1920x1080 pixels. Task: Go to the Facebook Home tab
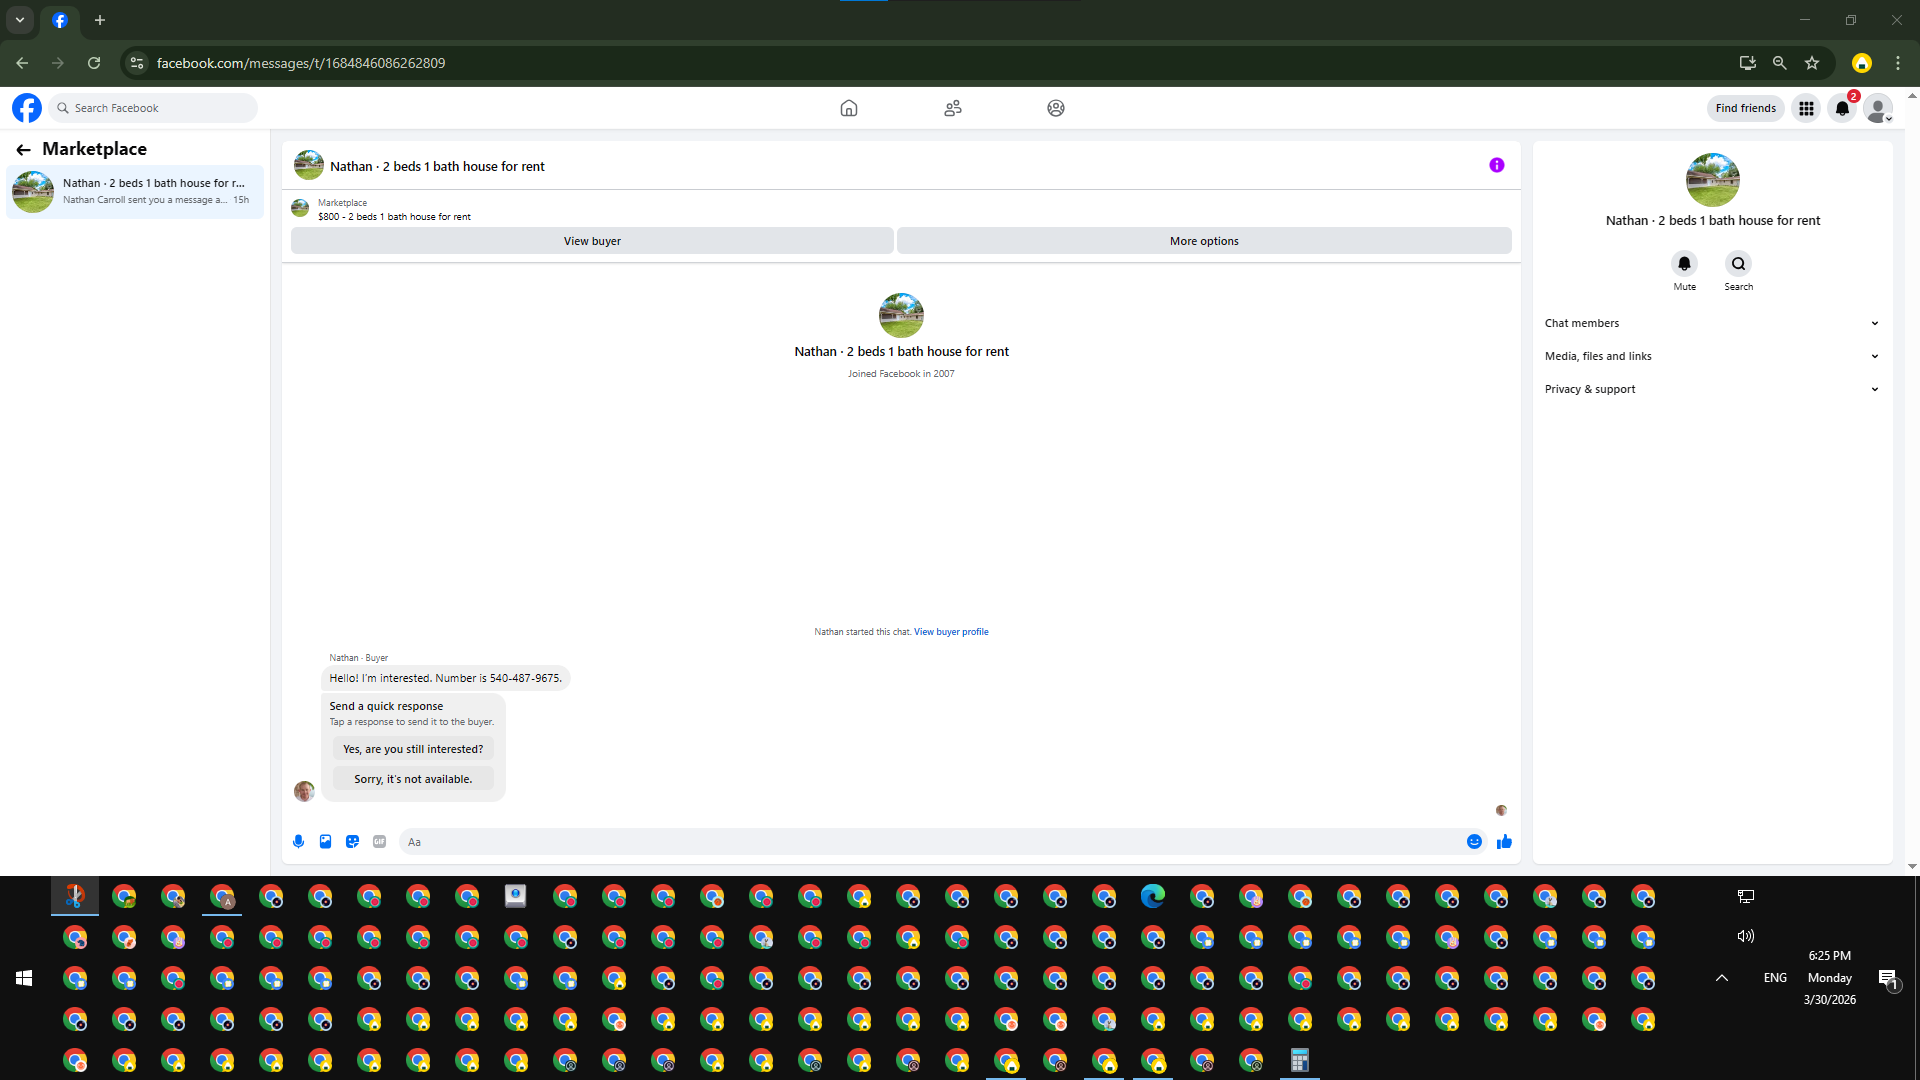coord(848,108)
